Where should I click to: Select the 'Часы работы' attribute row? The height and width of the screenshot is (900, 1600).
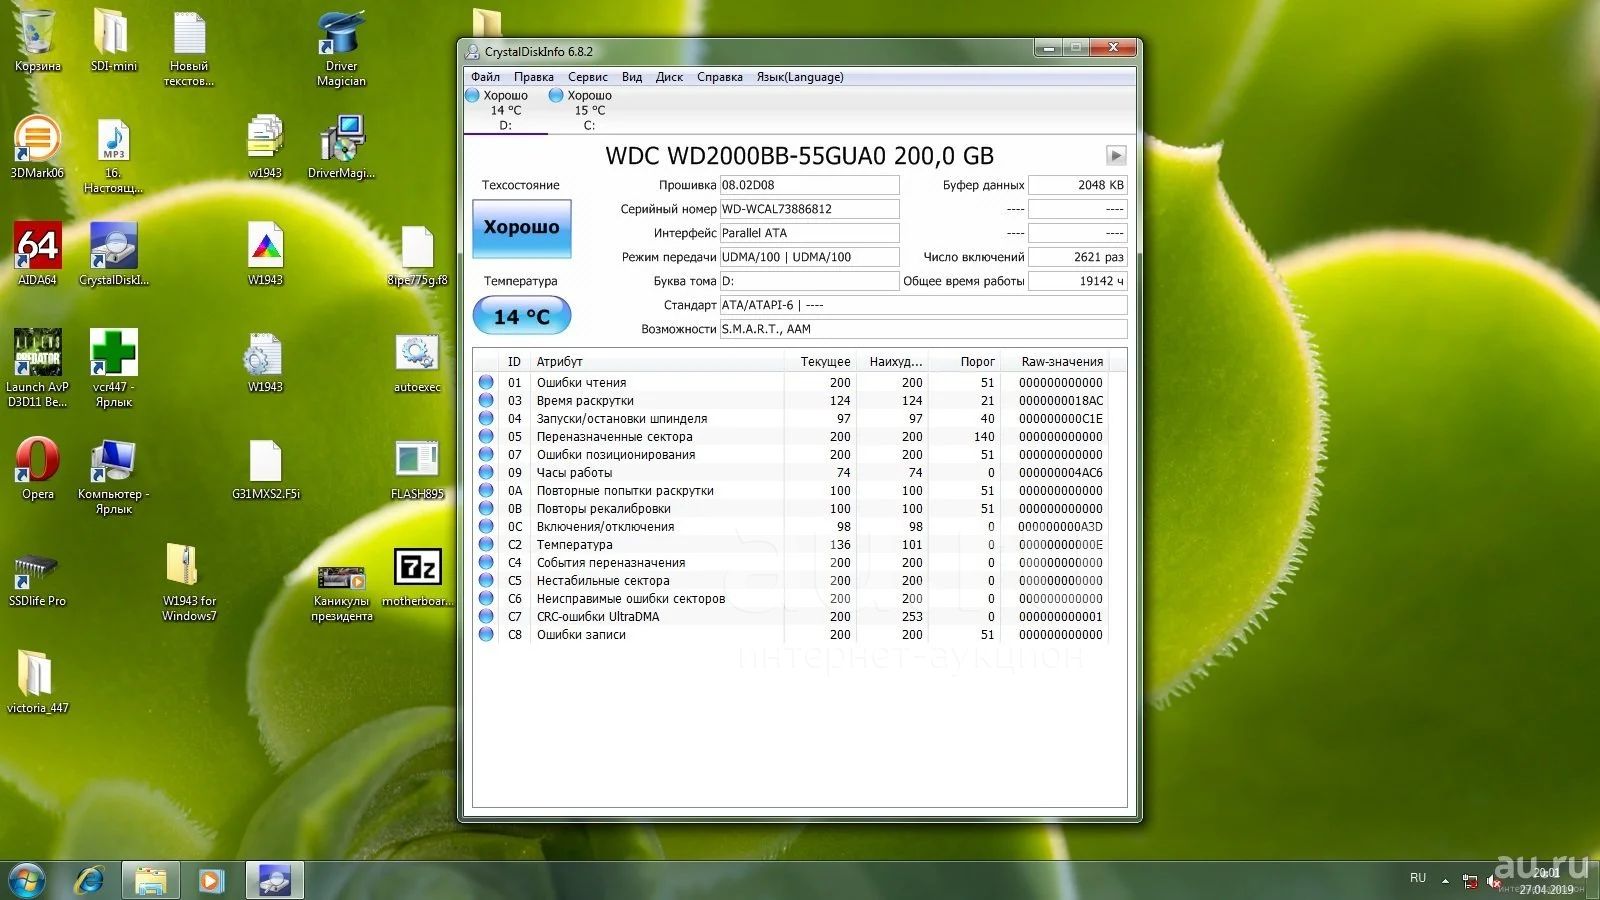pos(790,472)
